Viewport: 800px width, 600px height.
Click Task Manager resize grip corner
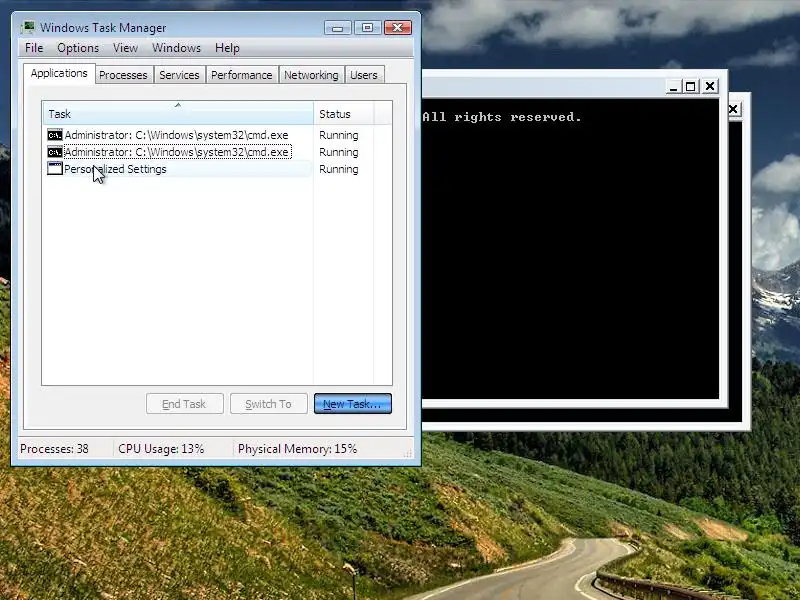[408, 453]
